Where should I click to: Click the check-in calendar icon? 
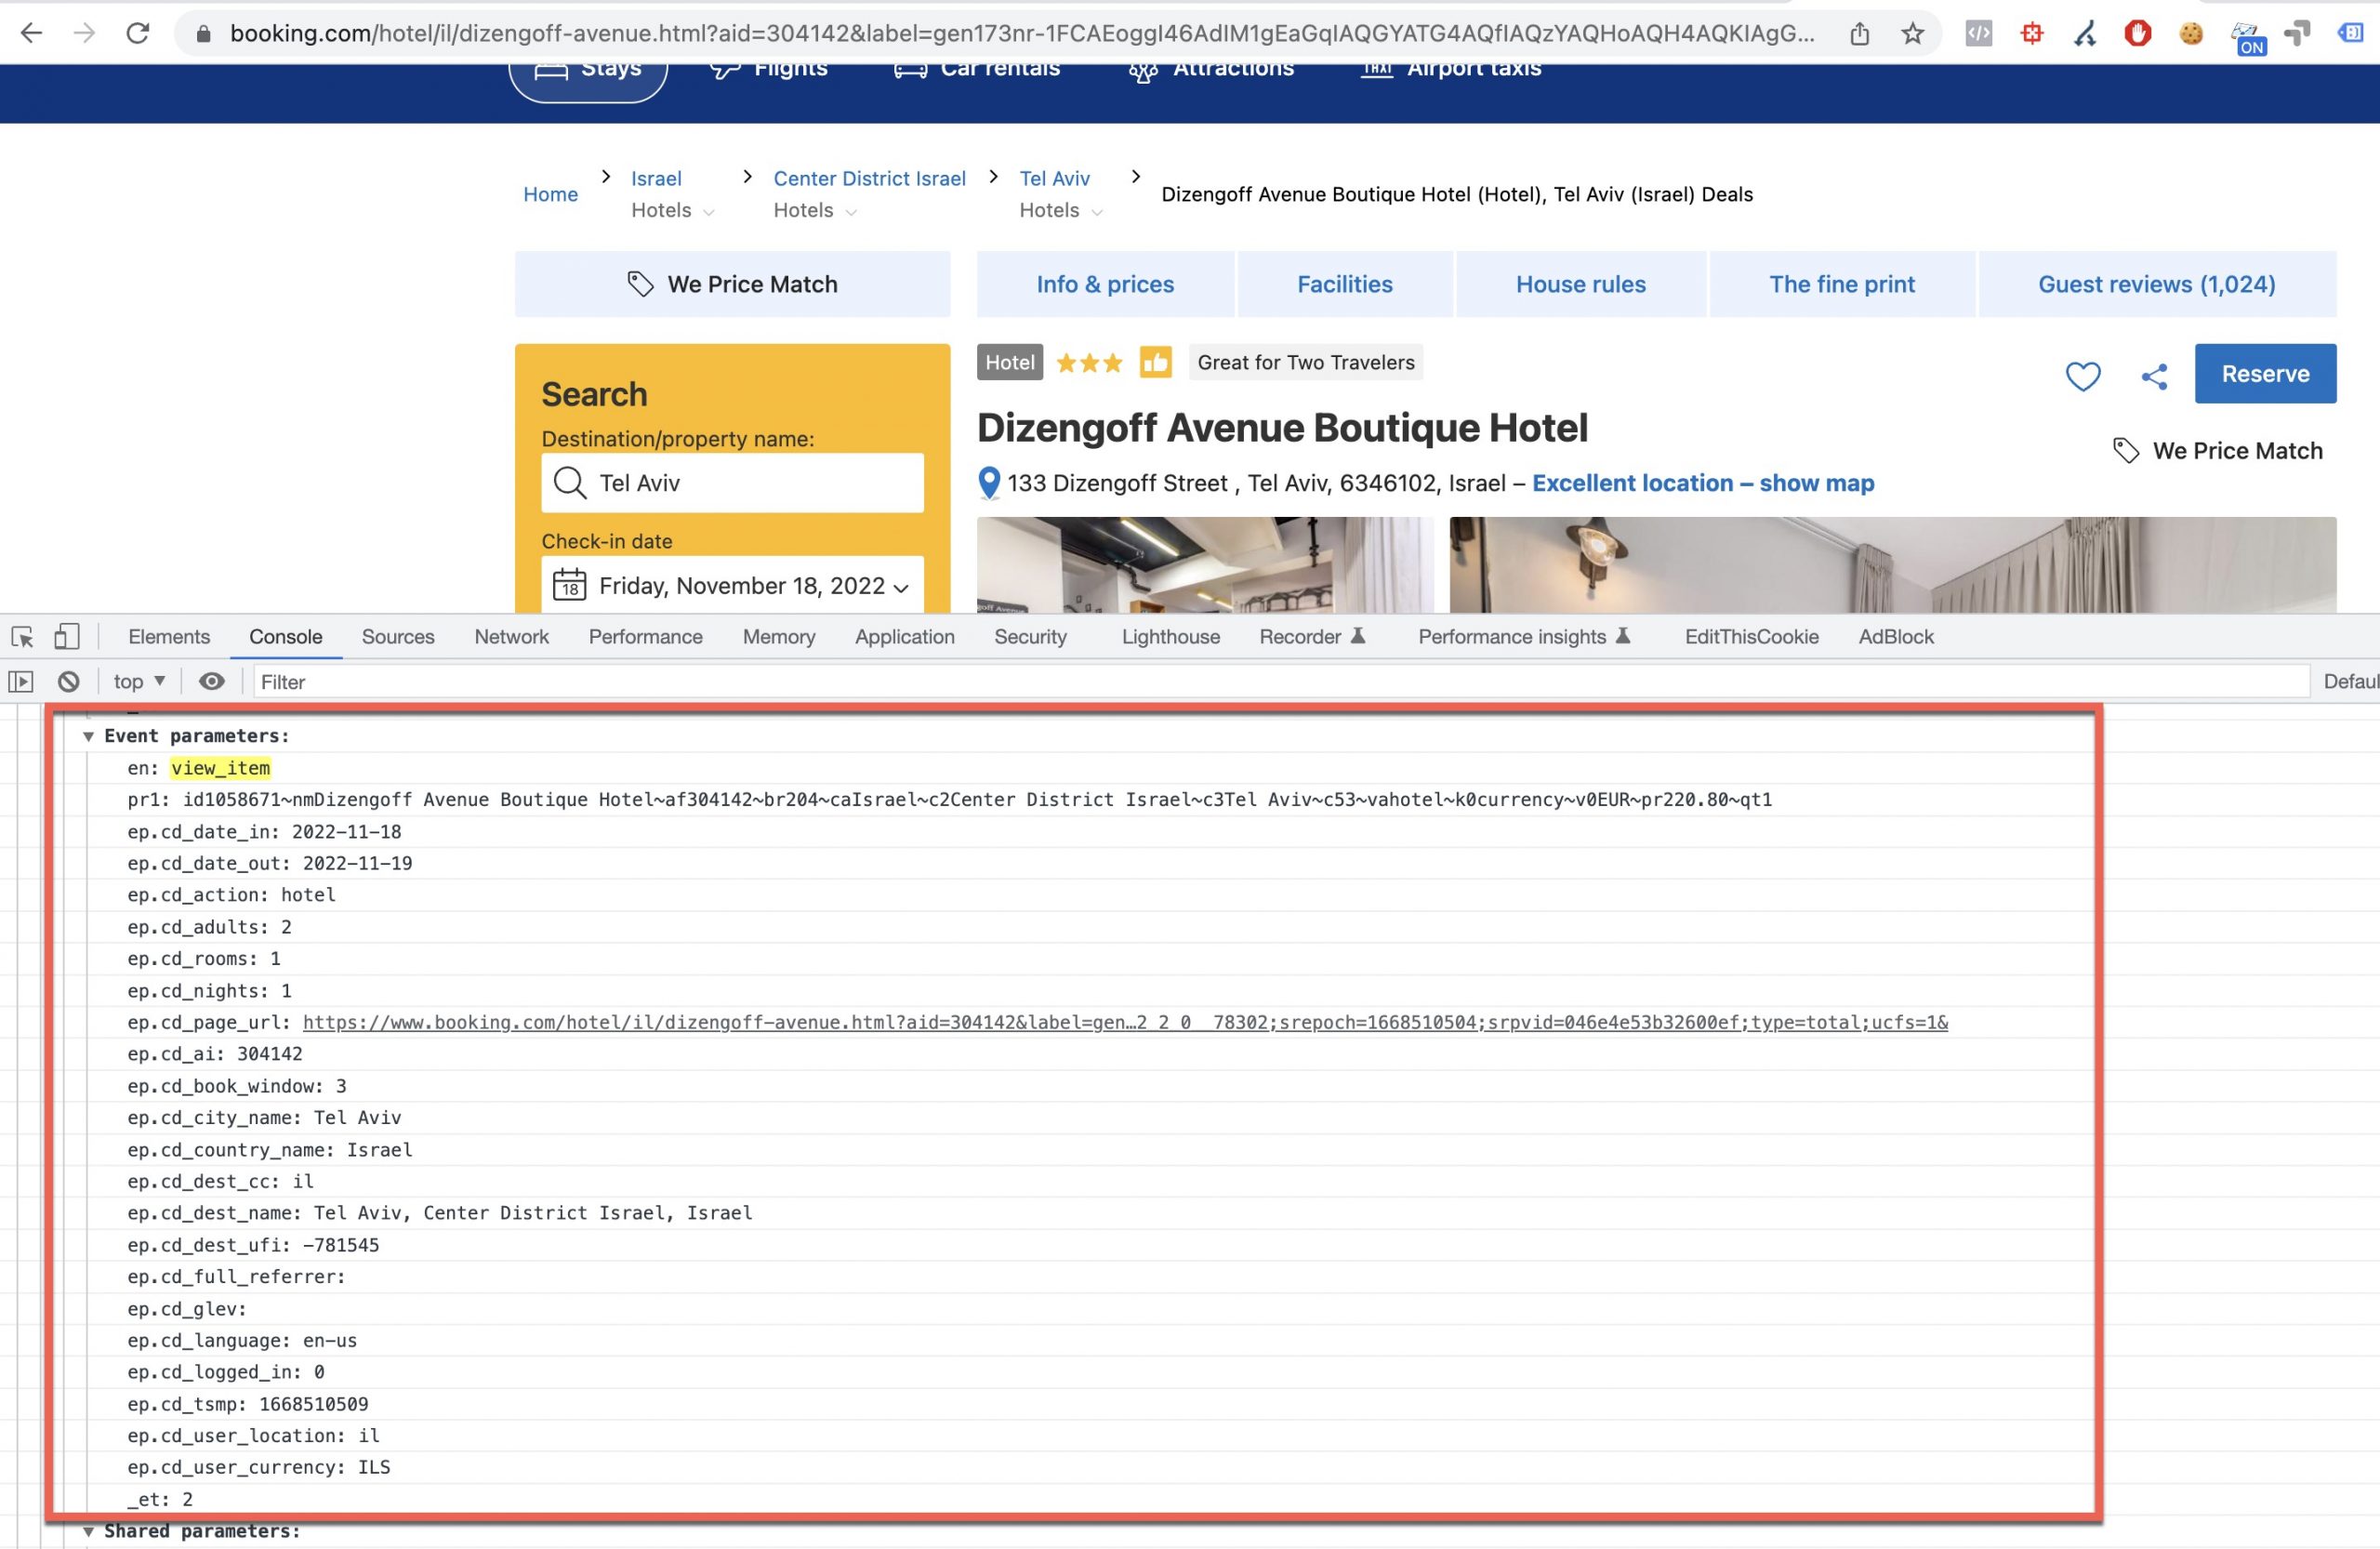pos(569,584)
